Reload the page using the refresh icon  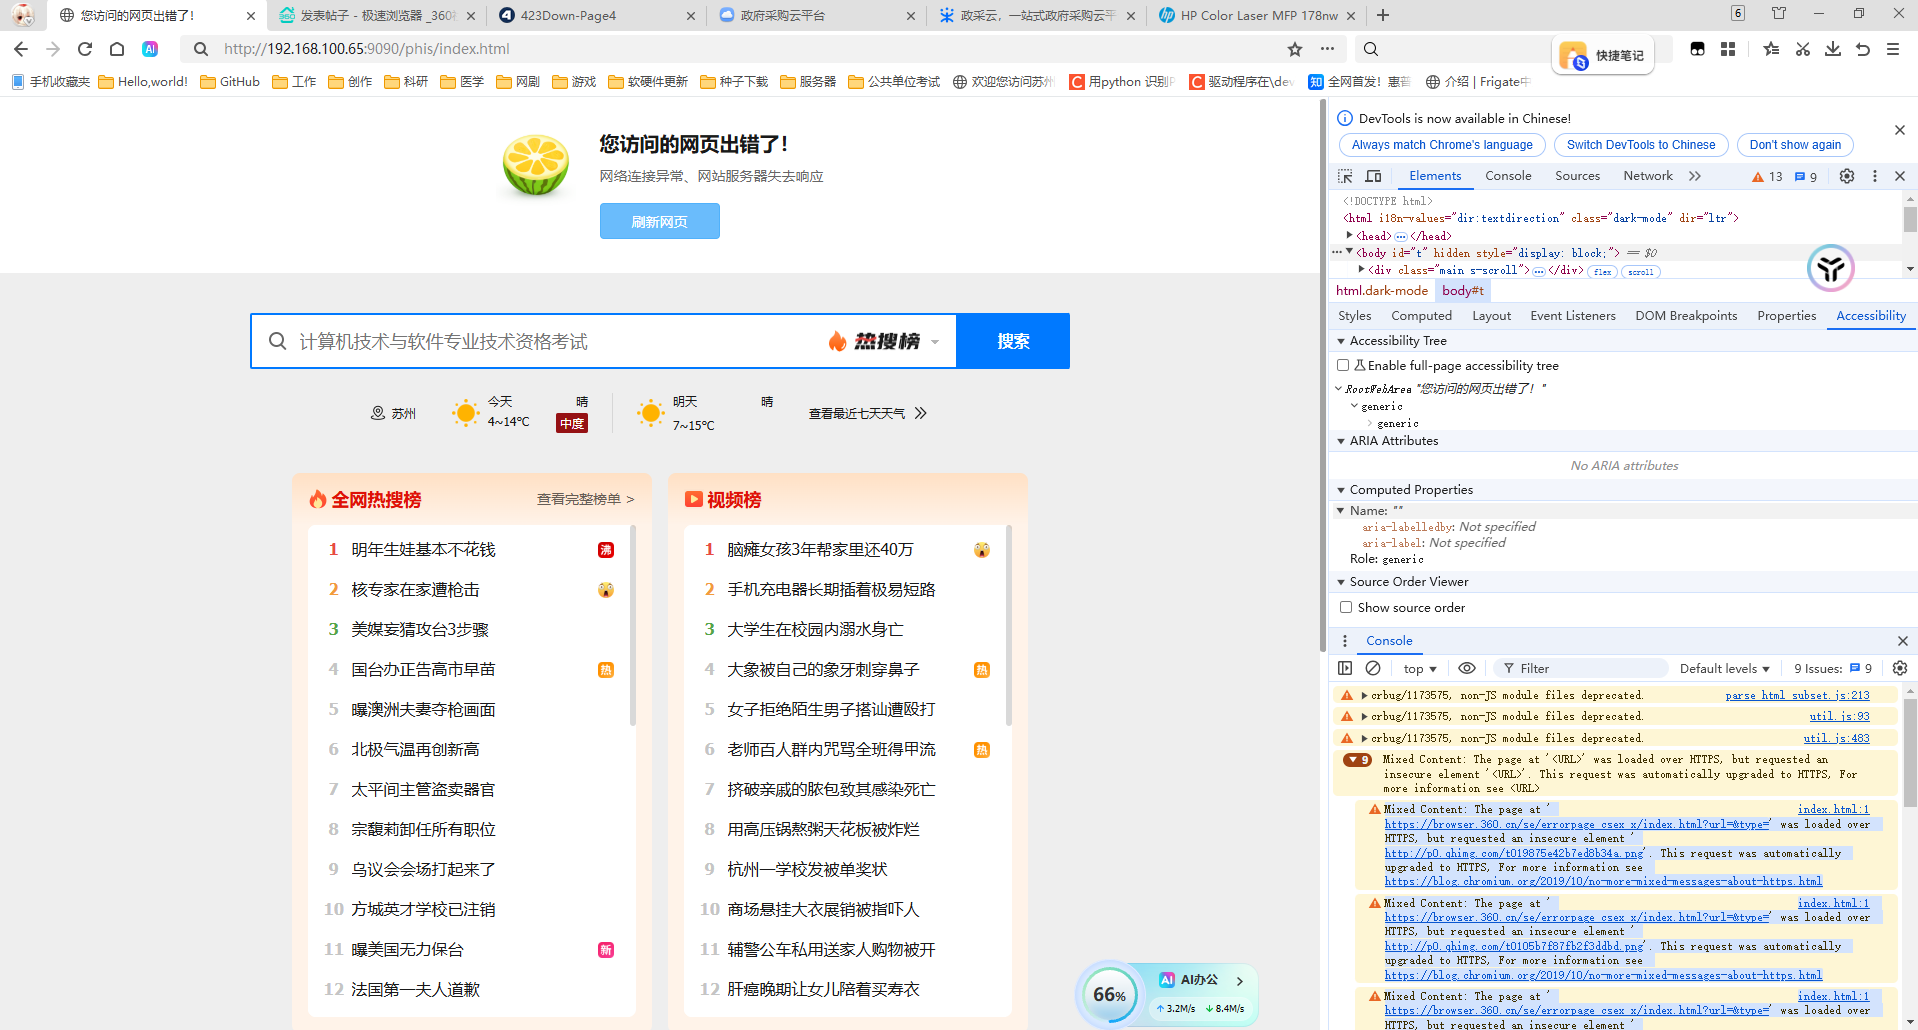pos(85,49)
